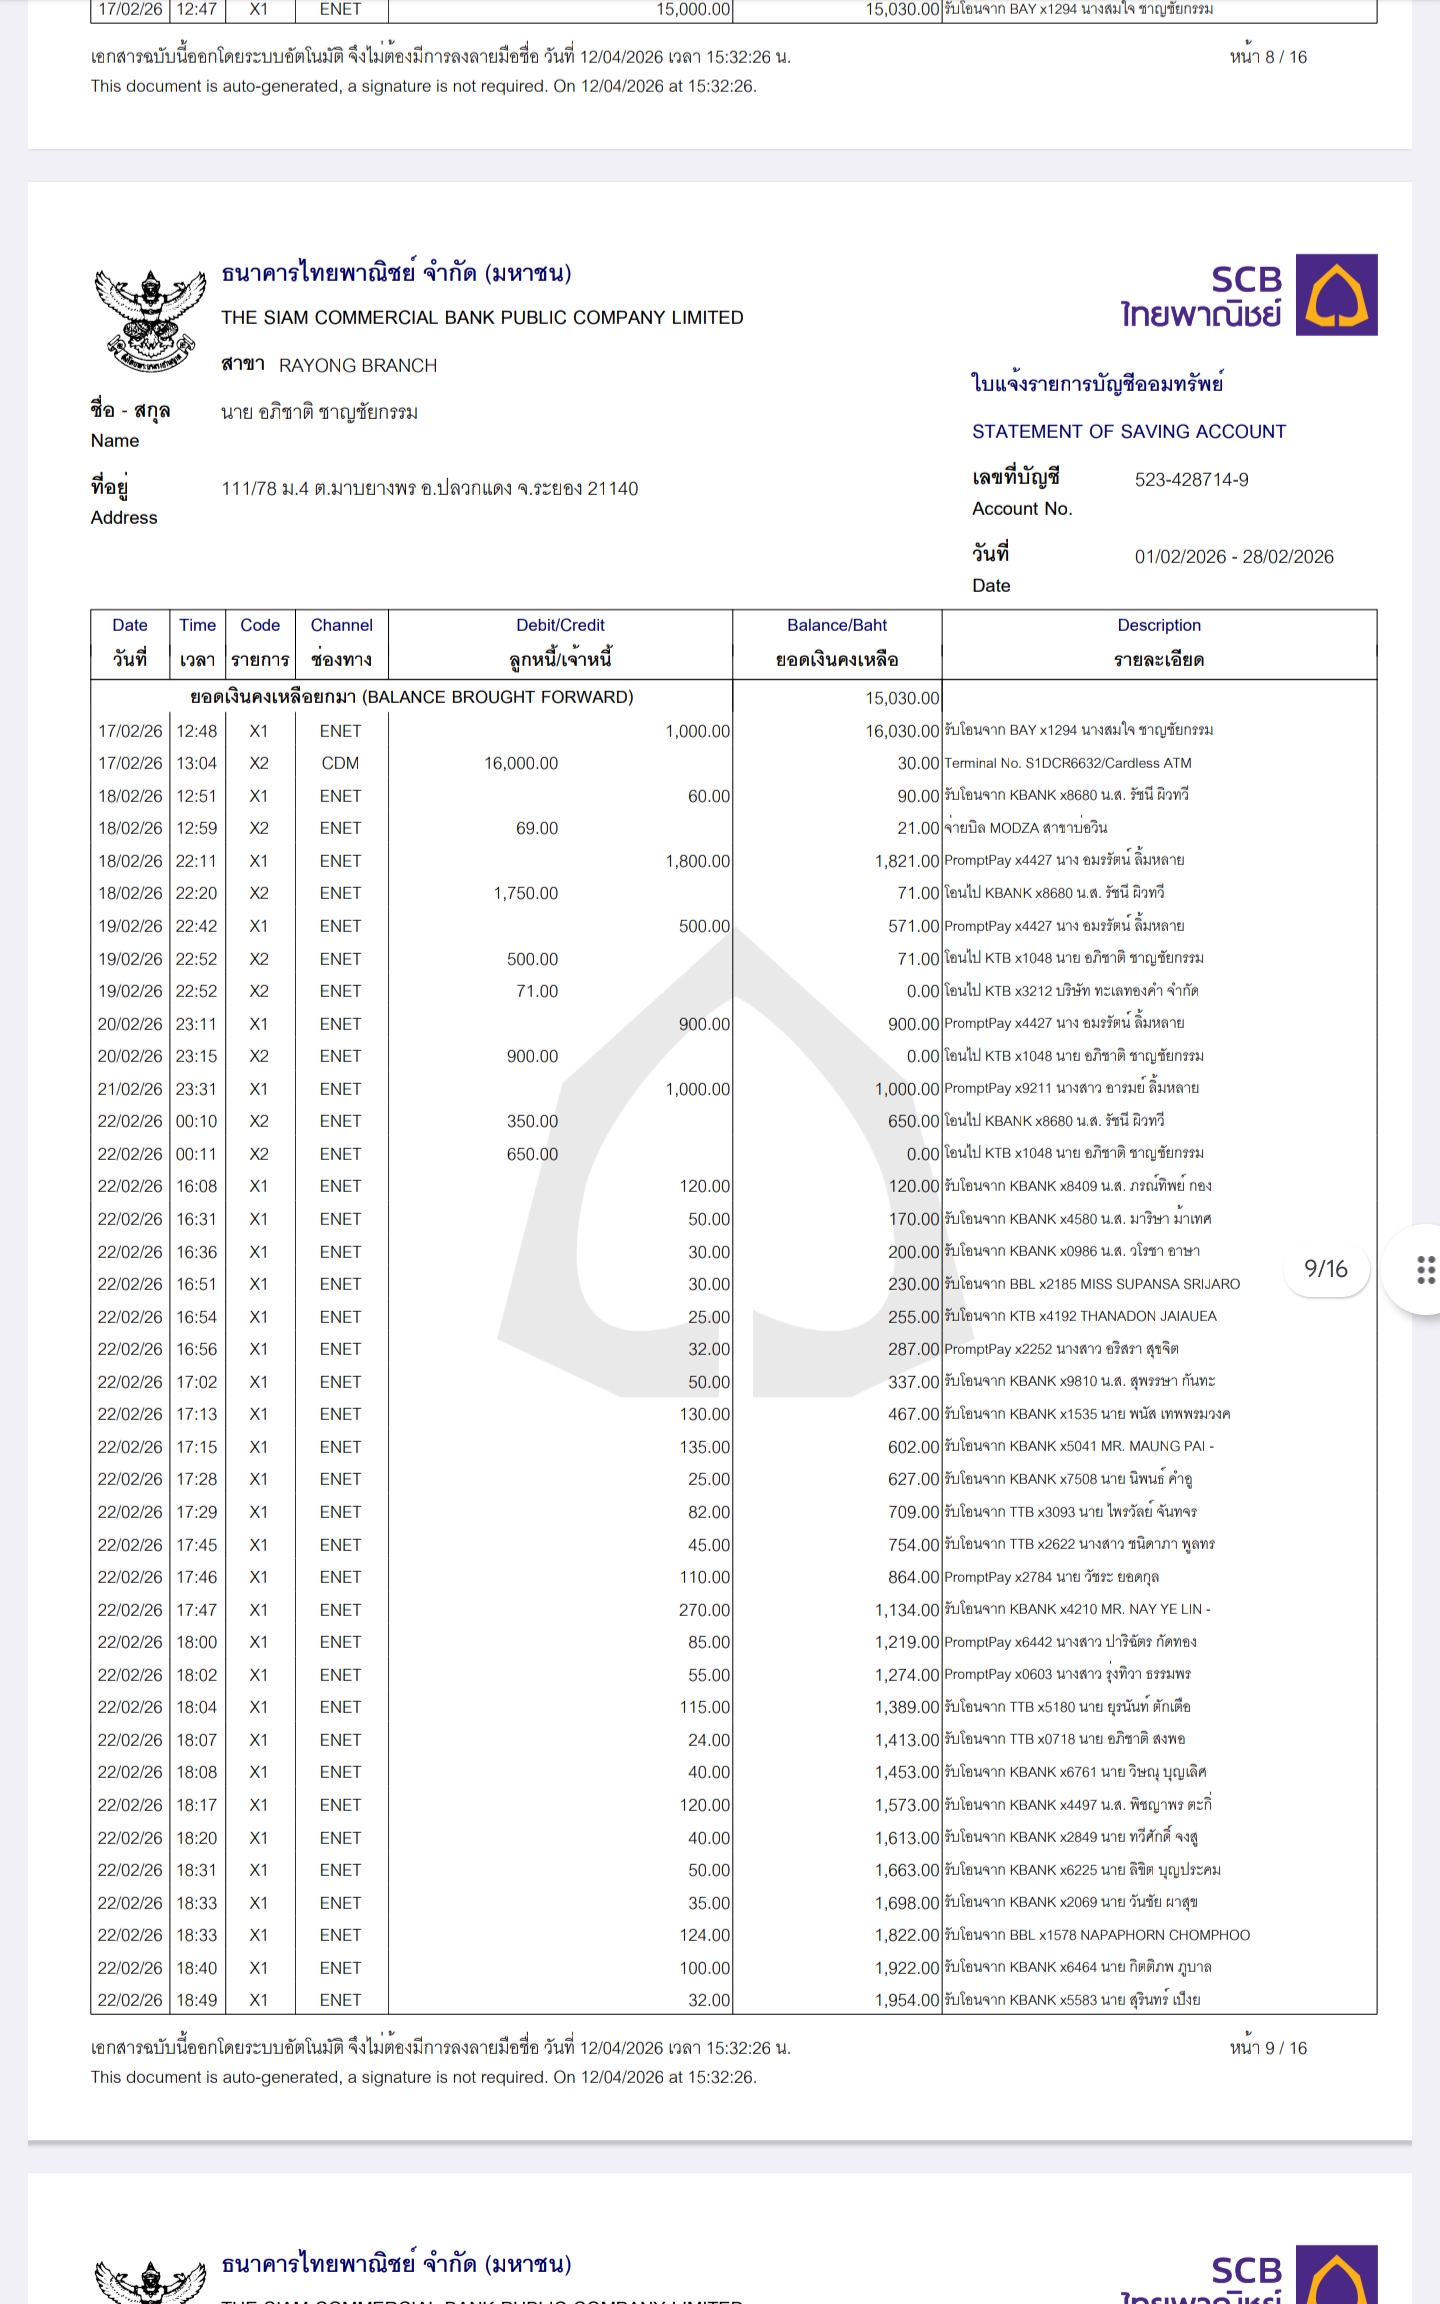Click the CDM channel cell in the table
The image size is (1440, 2304).
pos(340,764)
